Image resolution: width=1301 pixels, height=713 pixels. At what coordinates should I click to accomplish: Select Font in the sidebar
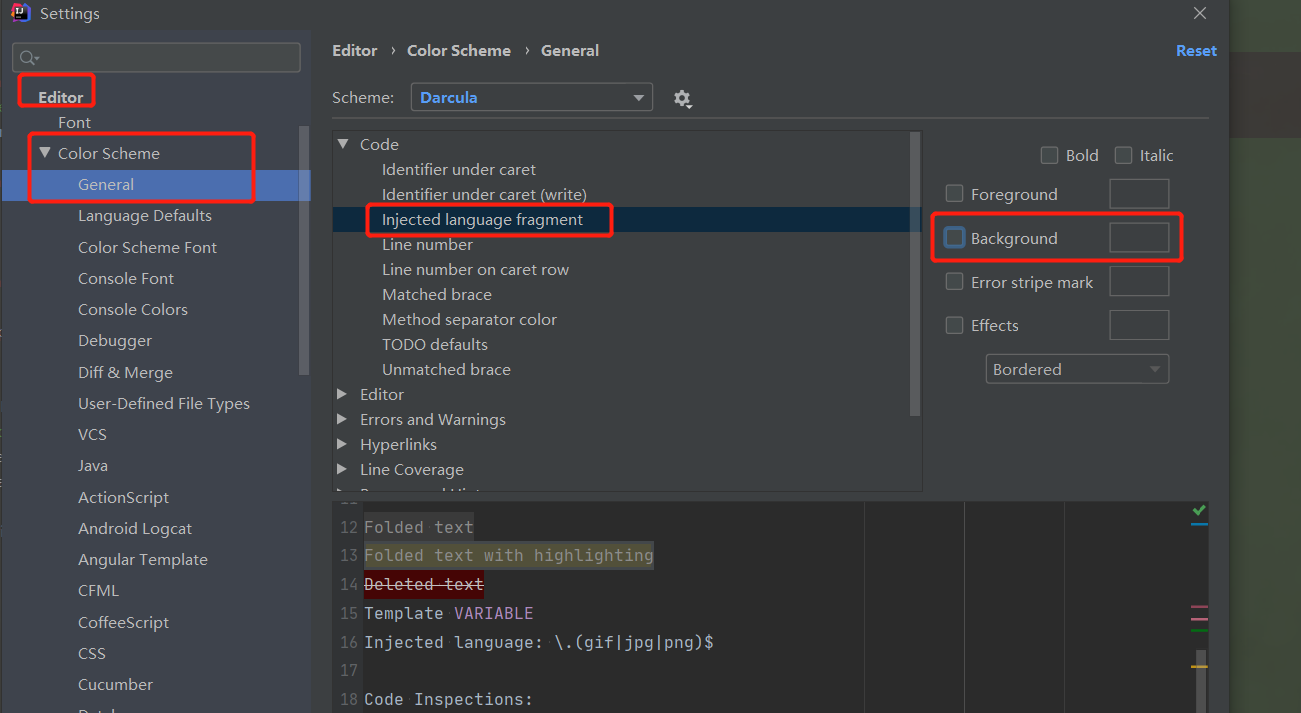pyautogui.click(x=74, y=122)
